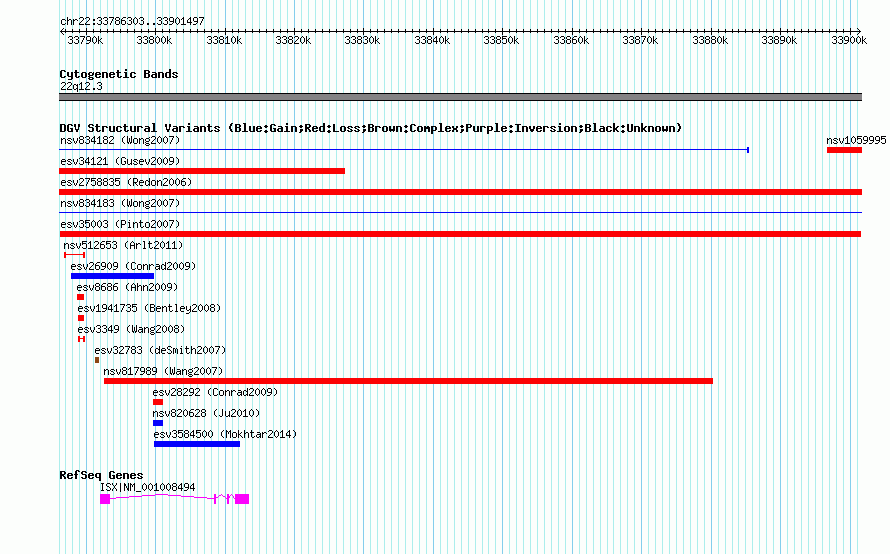Select the nsv820628 small blue bar

point(158,423)
